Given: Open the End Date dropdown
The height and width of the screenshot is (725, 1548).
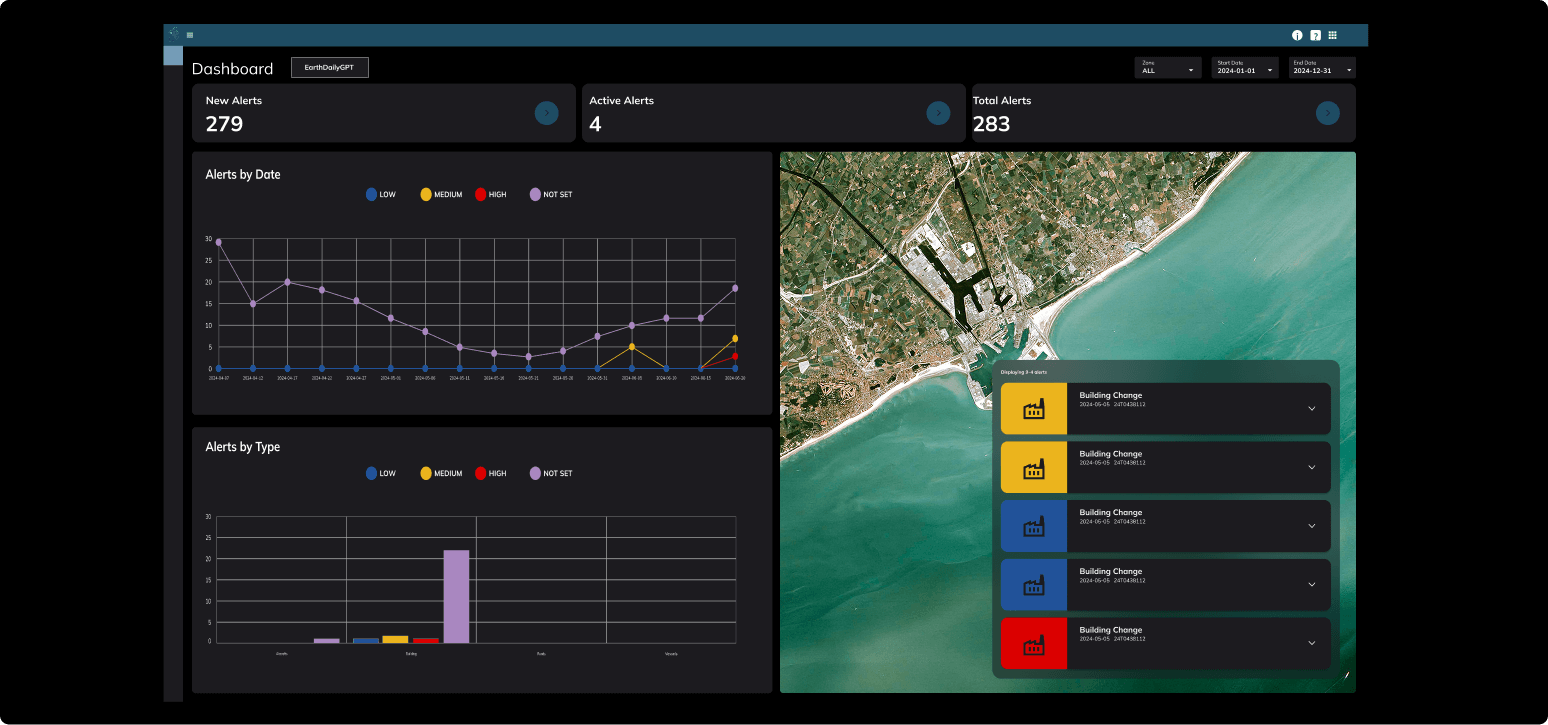Looking at the screenshot, I should point(1321,68).
